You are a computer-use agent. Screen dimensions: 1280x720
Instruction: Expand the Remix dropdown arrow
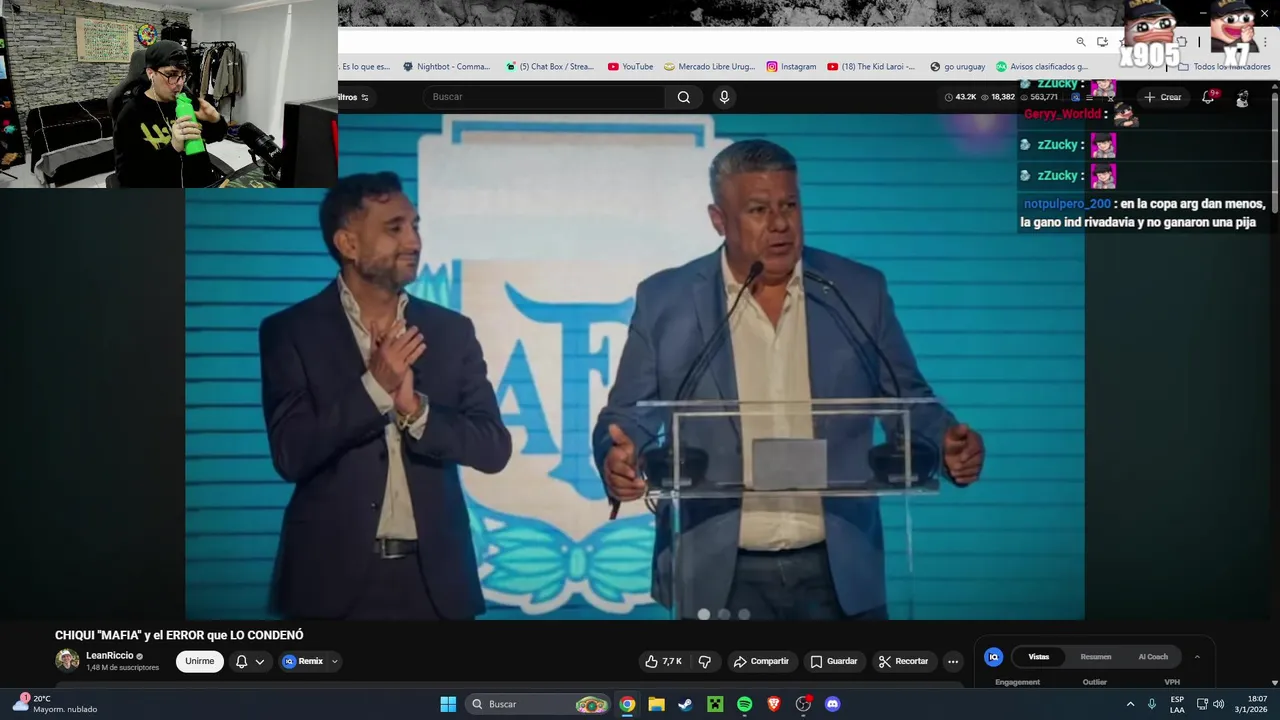335,661
